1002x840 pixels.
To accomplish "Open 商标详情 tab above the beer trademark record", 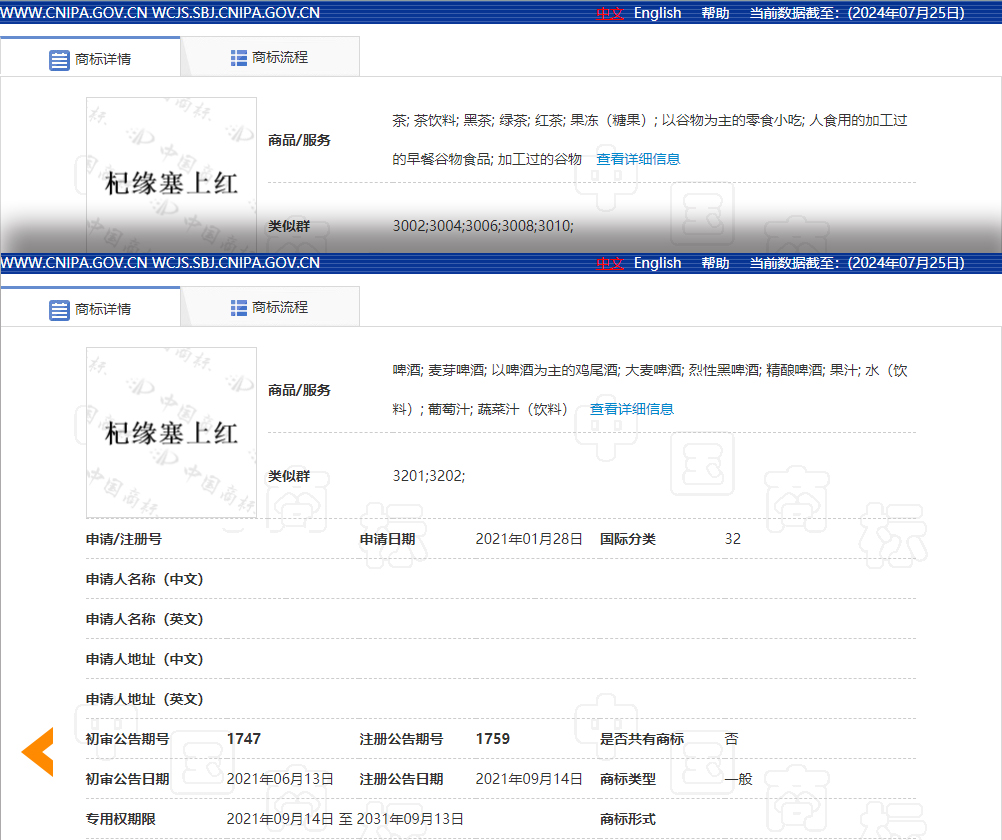I will (90, 309).
